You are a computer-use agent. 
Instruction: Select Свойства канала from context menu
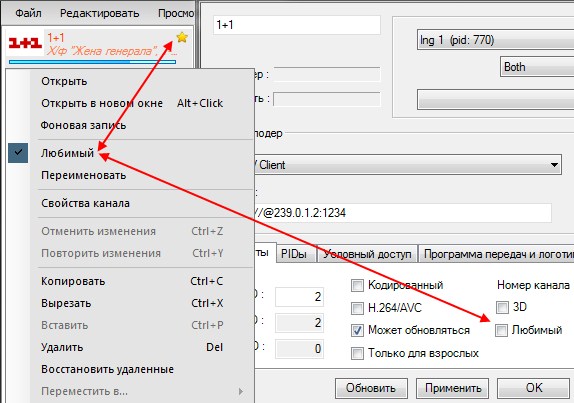(x=85, y=203)
